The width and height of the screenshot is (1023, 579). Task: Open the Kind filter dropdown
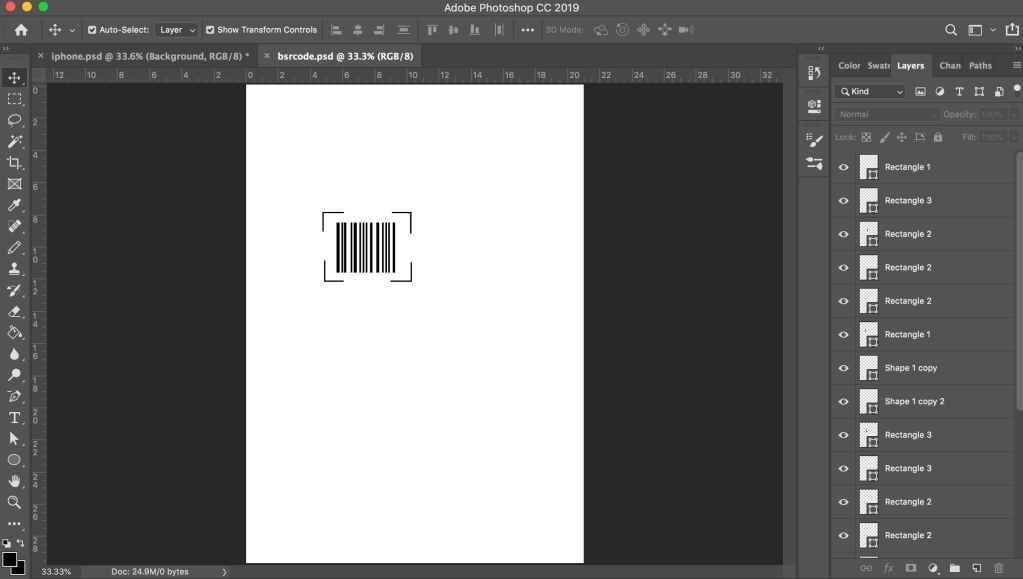[870, 92]
